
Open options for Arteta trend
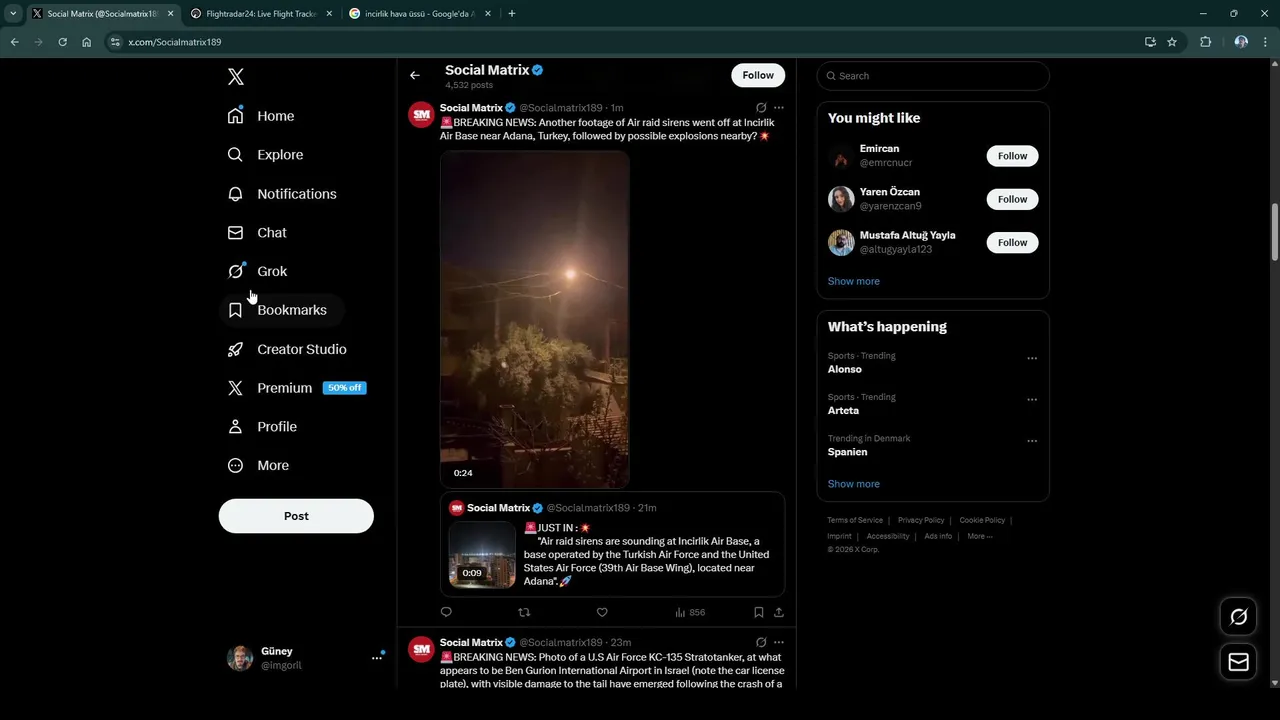click(1032, 399)
